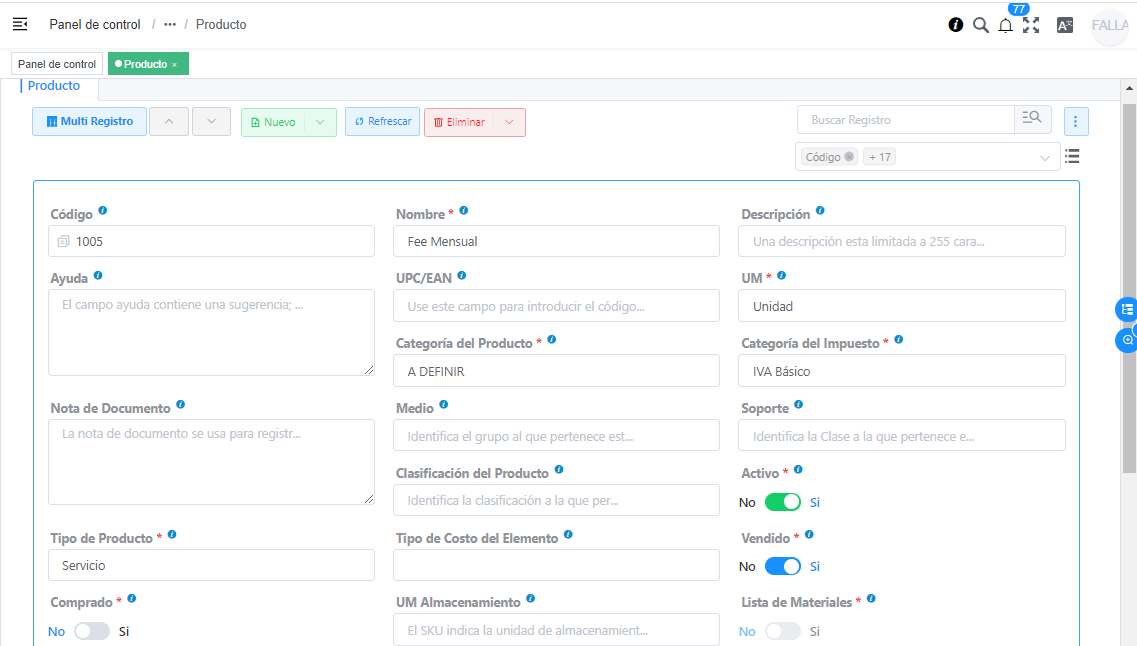Screen dimensions: 1137x646
Task: Show info for UPC/EAN field
Action: 462,276
